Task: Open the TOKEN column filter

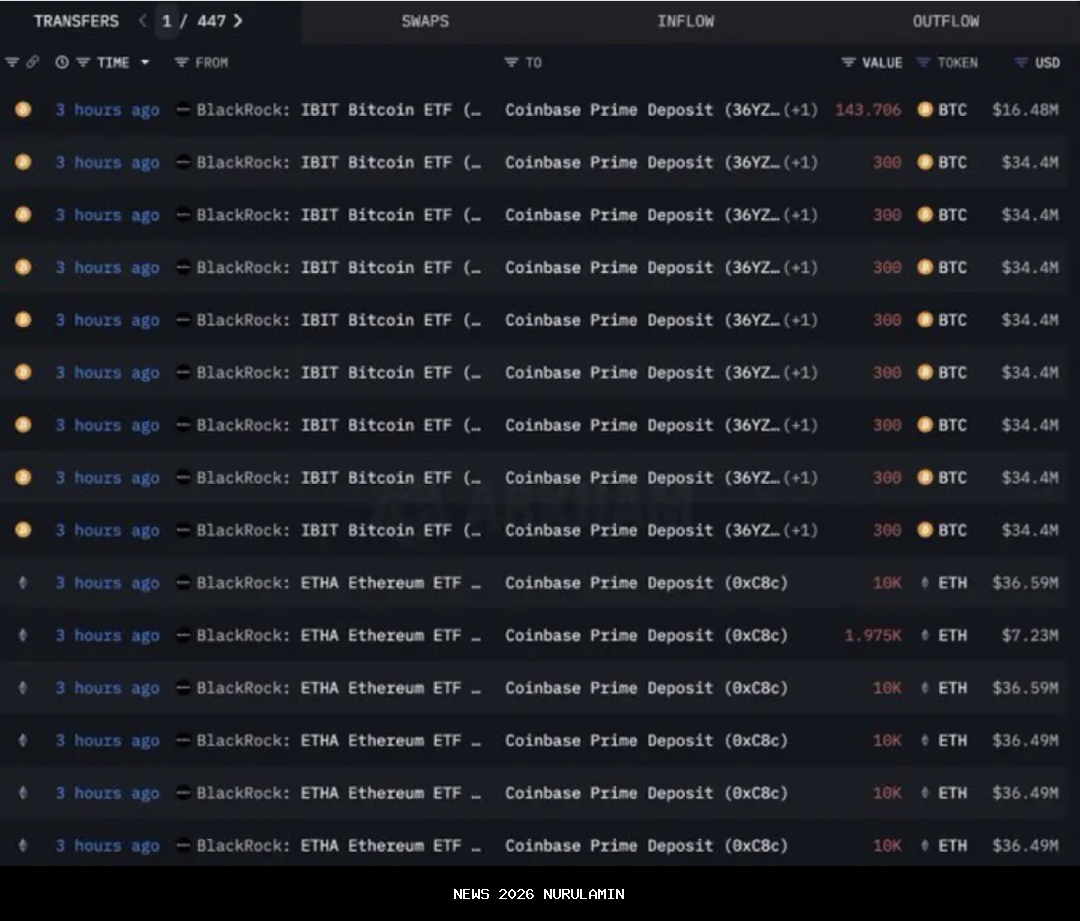Action: [x=924, y=62]
